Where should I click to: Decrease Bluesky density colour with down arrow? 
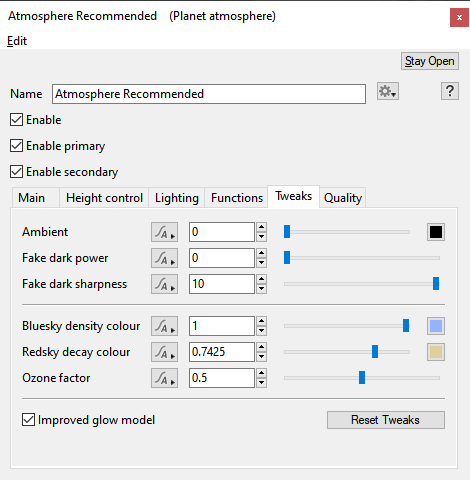coord(262,331)
